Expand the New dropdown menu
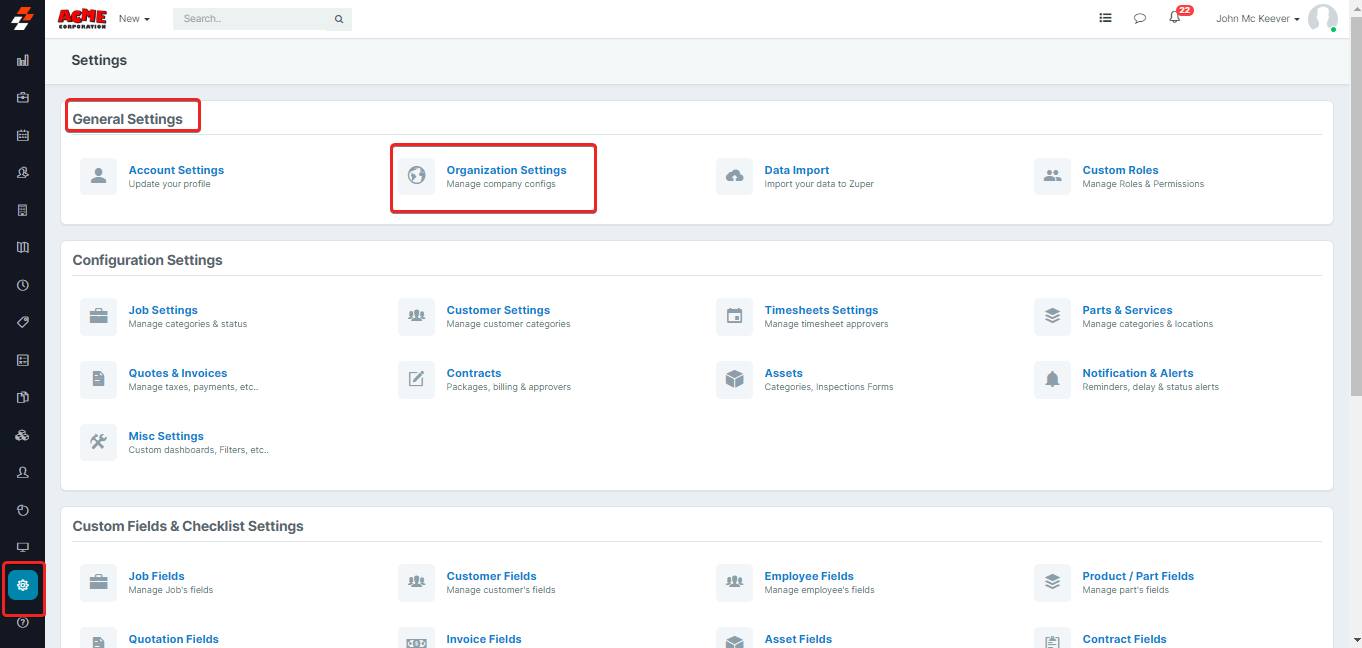The height and width of the screenshot is (648, 1362). [x=134, y=19]
